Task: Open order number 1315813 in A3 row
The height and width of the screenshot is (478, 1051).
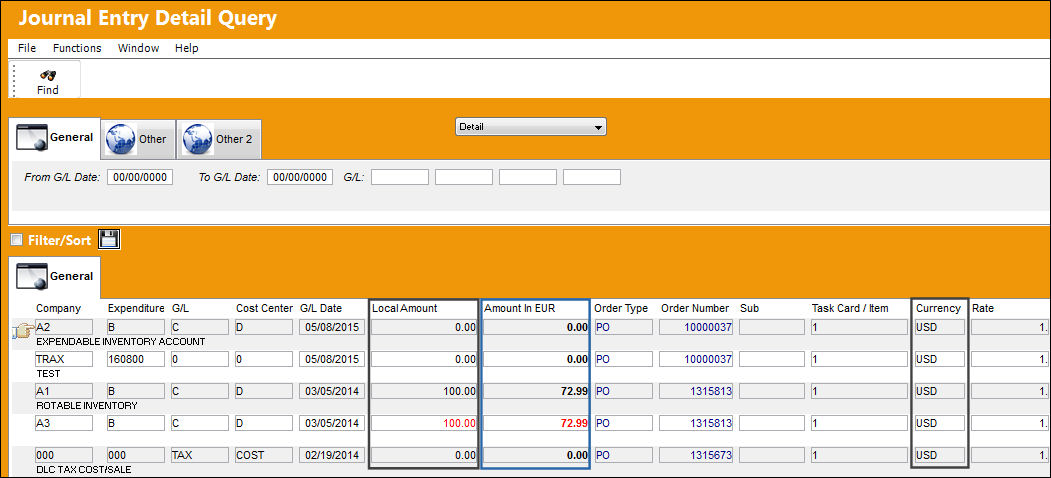Action: [696, 423]
